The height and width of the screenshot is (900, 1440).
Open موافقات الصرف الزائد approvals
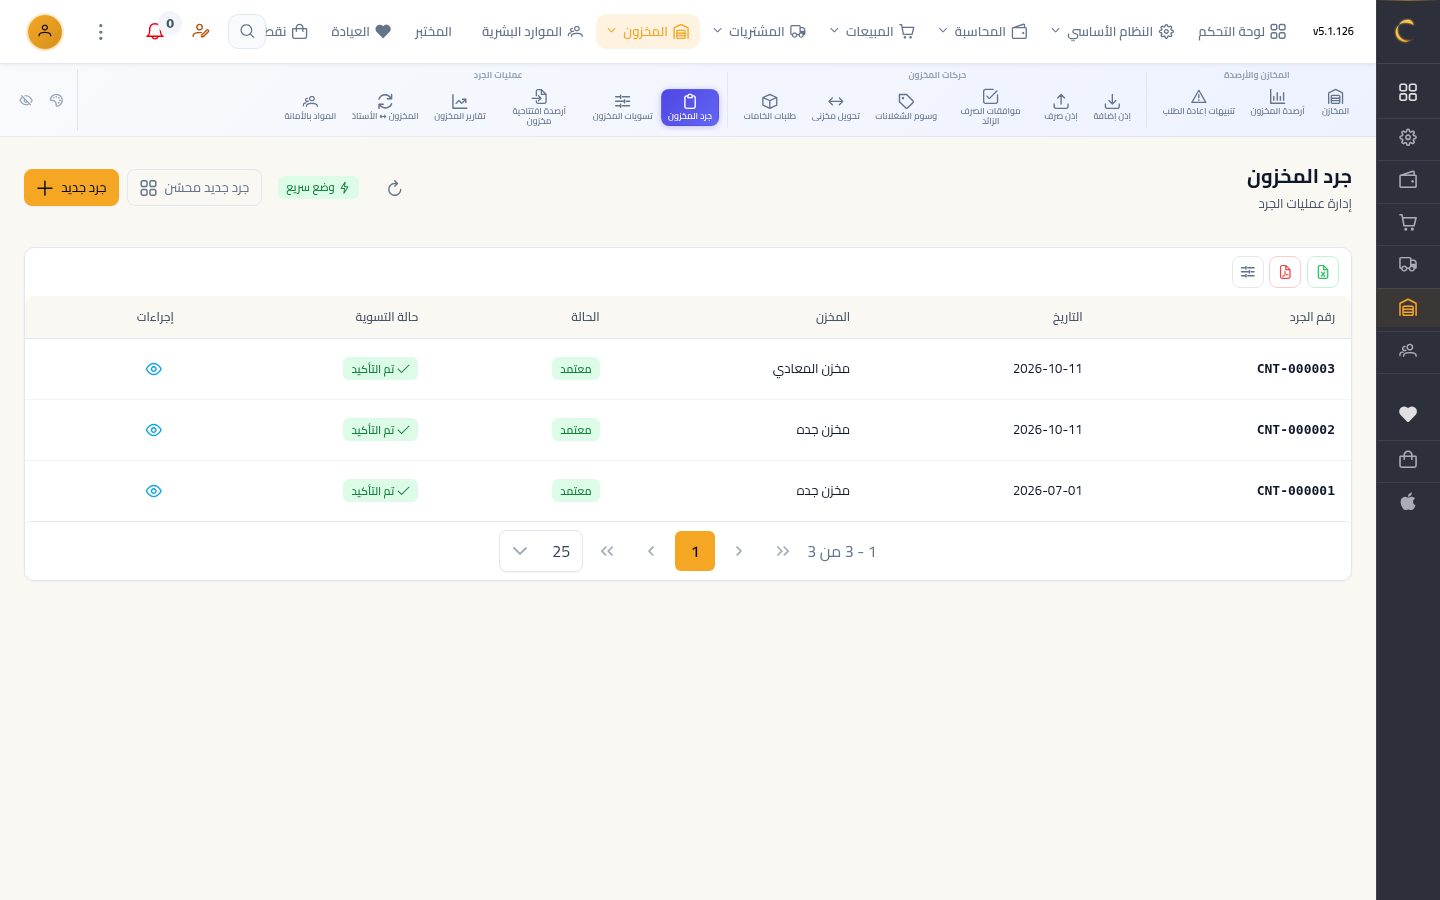tap(990, 106)
